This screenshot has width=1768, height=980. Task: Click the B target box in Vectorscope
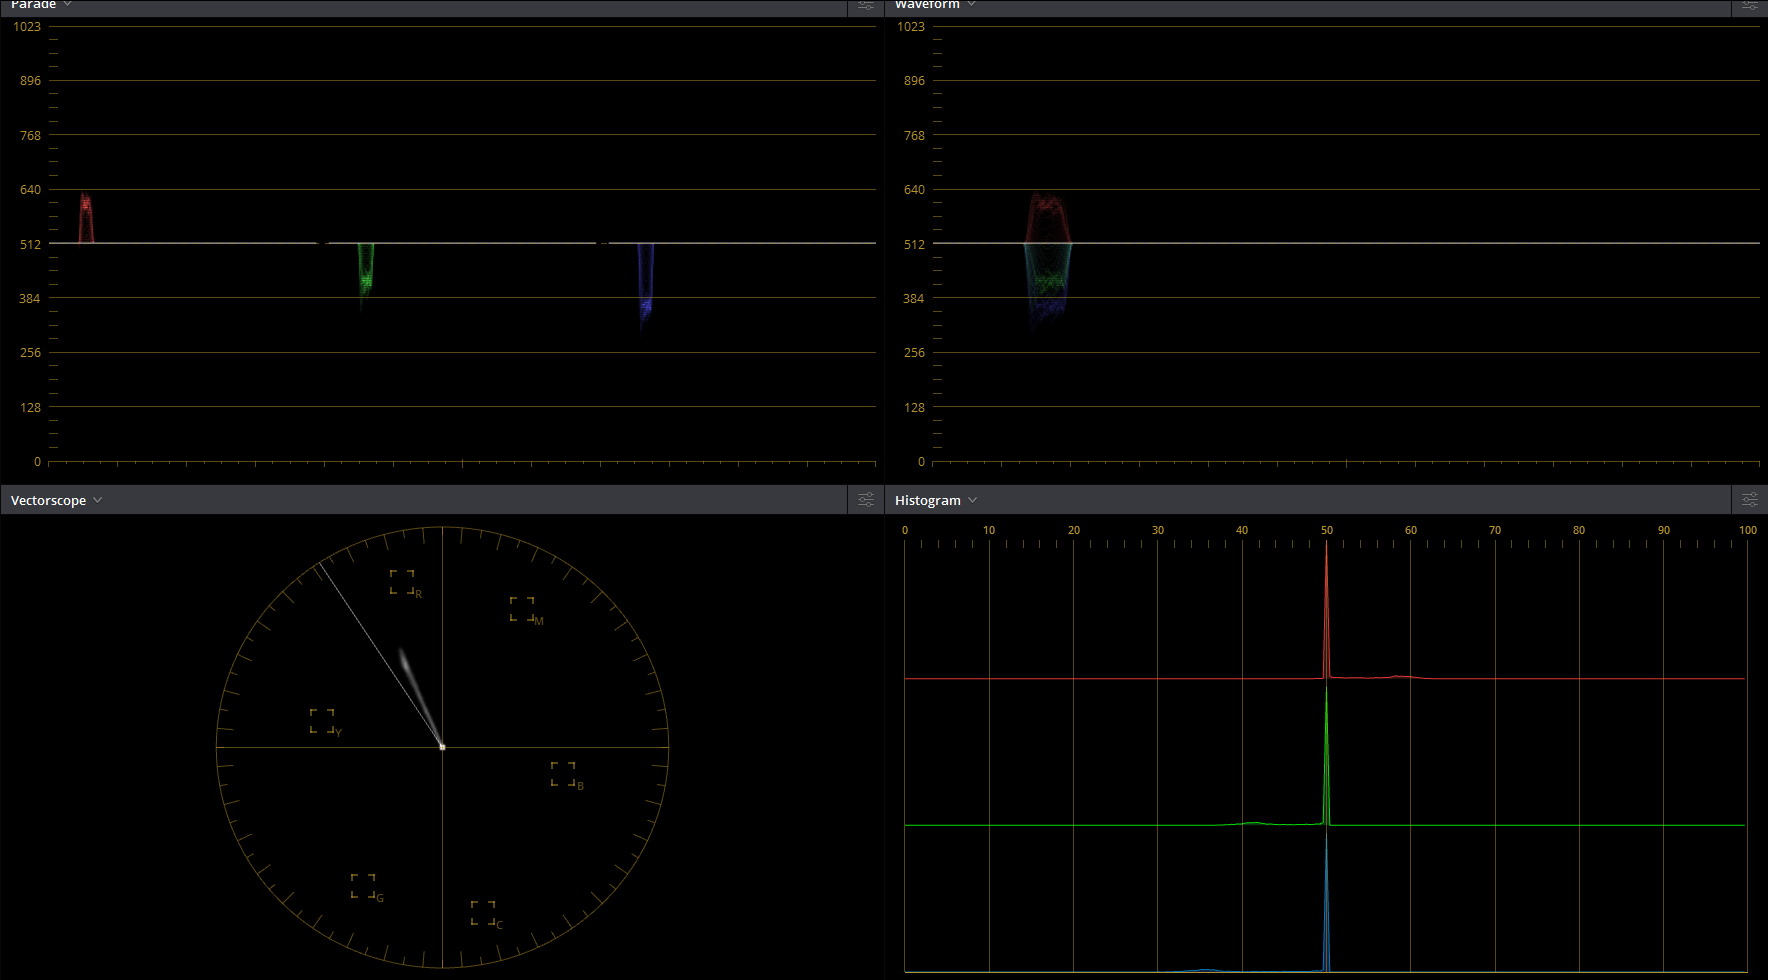[x=563, y=774]
